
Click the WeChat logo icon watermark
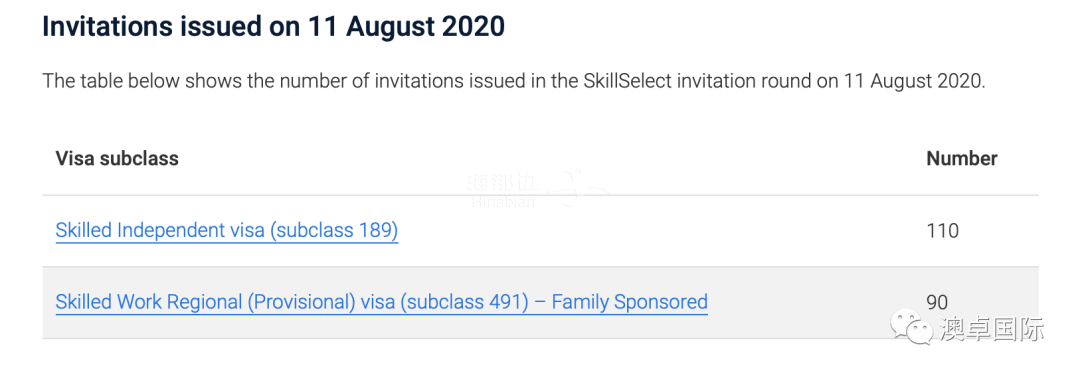tap(912, 329)
